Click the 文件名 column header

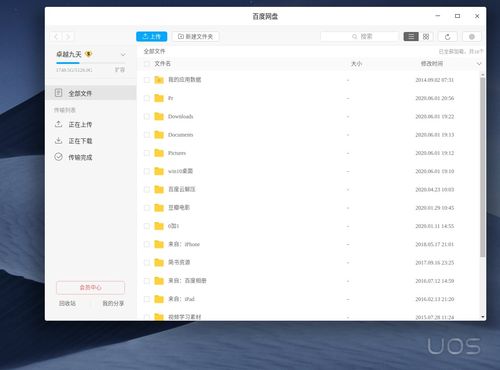click(162, 64)
